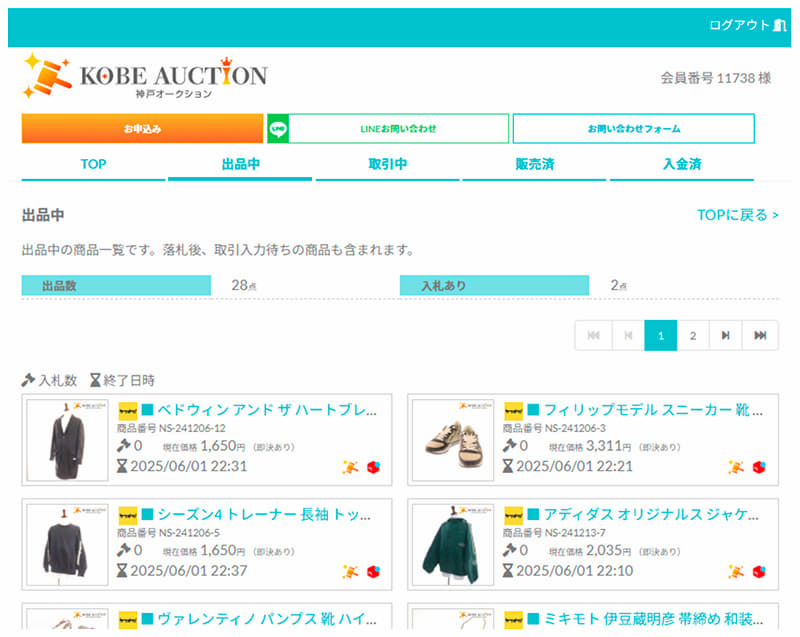Screen dimensions: 800x637
Task: Click the black sweatshirt thumbnail
Action: 67,545
